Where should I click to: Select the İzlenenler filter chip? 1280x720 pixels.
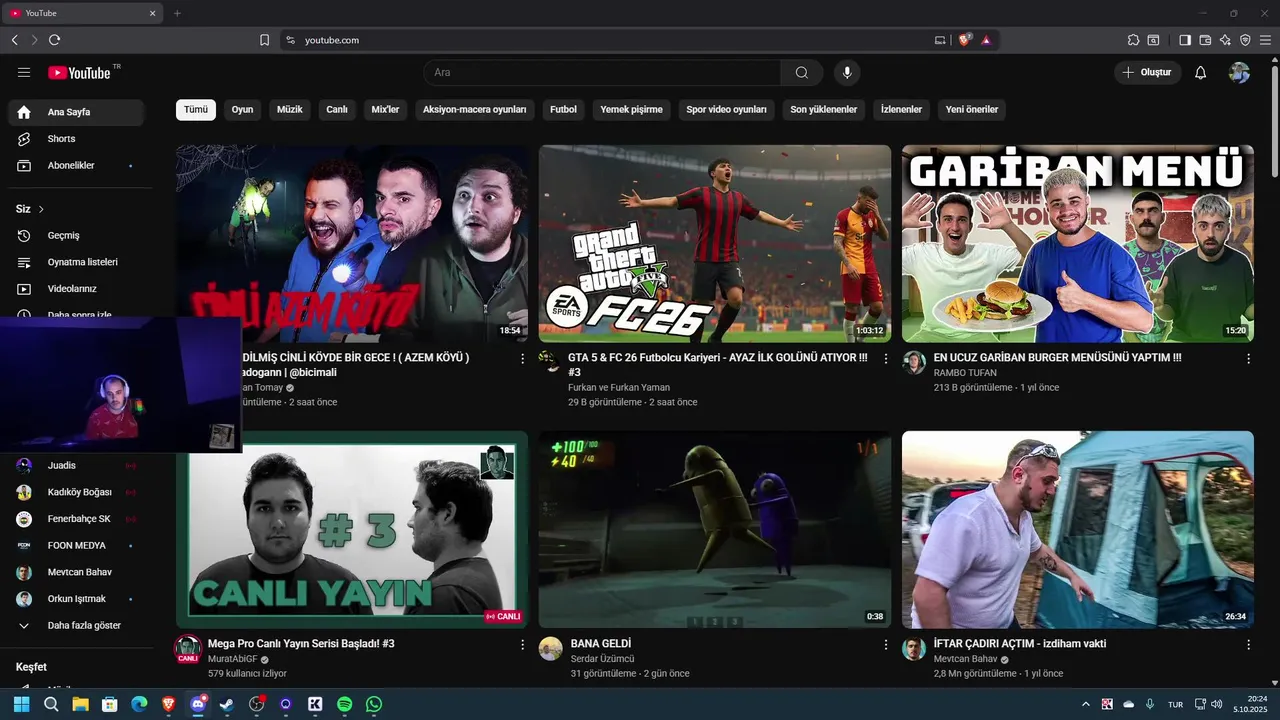(x=901, y=110)
